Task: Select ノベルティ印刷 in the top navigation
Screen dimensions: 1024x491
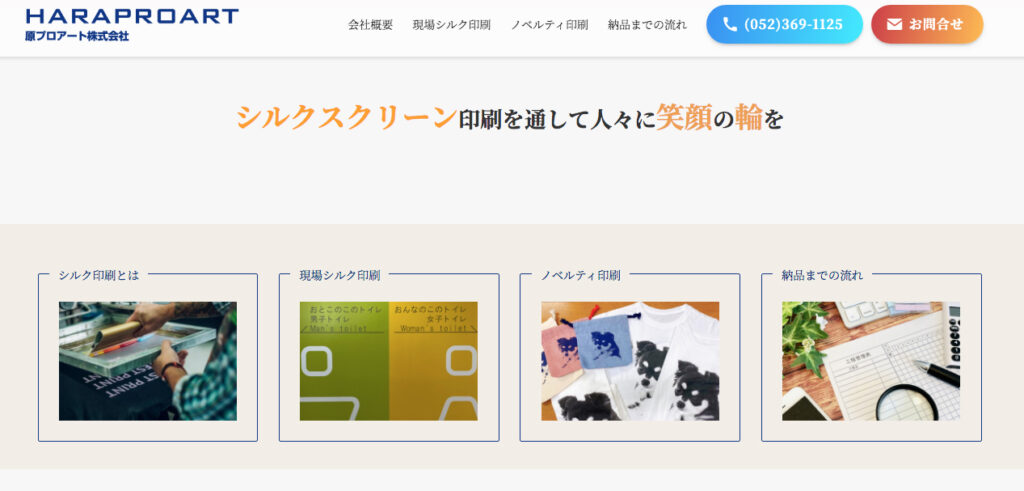Action: [549, 25]
